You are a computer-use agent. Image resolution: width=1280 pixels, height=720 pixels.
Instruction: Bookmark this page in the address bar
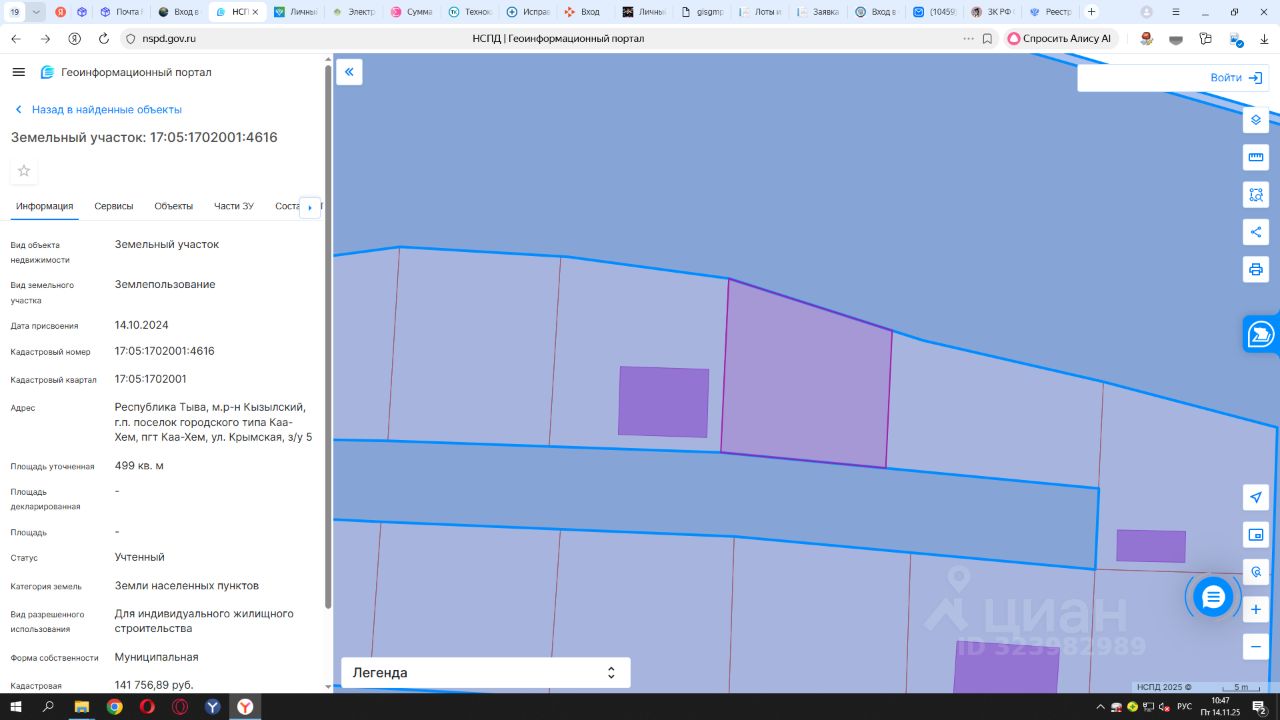tap(987, 39)
